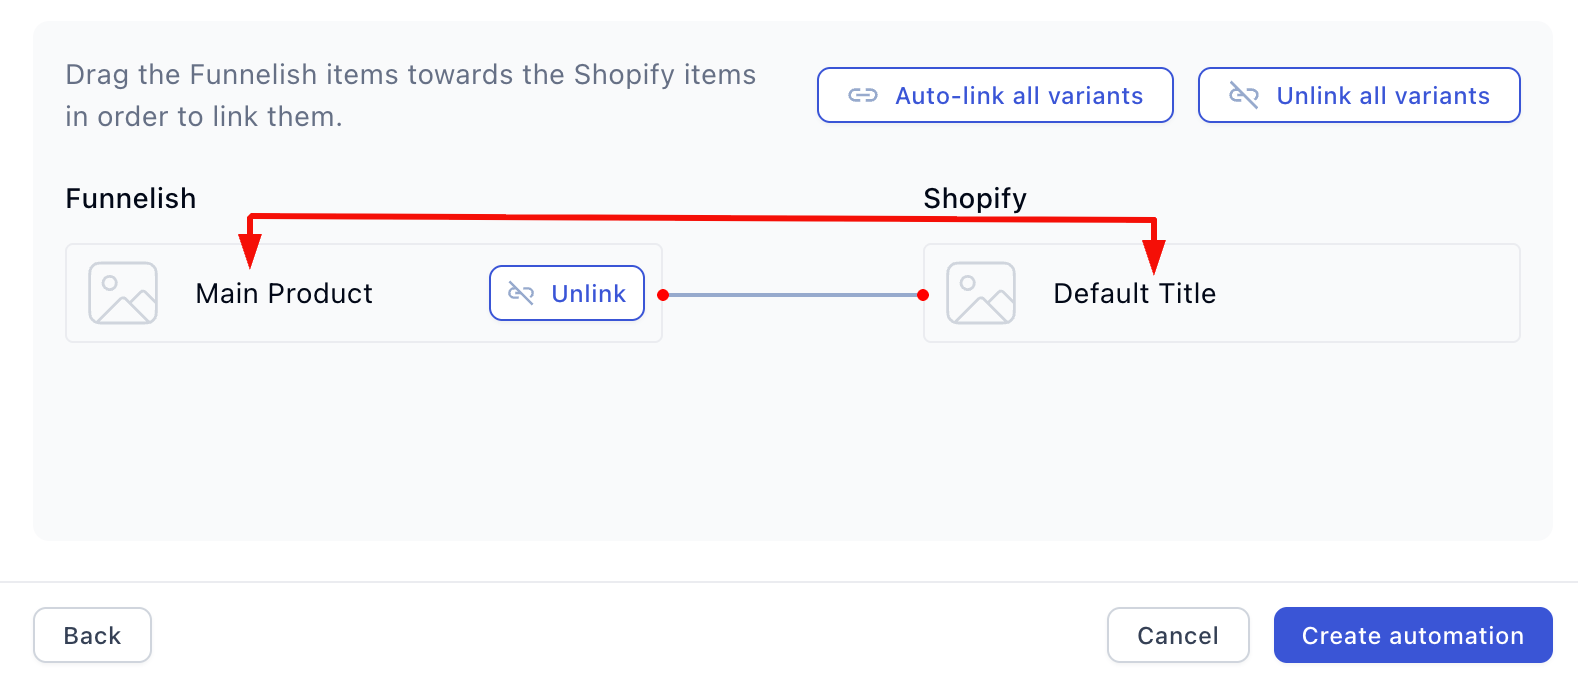
Task: Click the chain-link icon in Auto-link all variants
Action: point(862,96)
